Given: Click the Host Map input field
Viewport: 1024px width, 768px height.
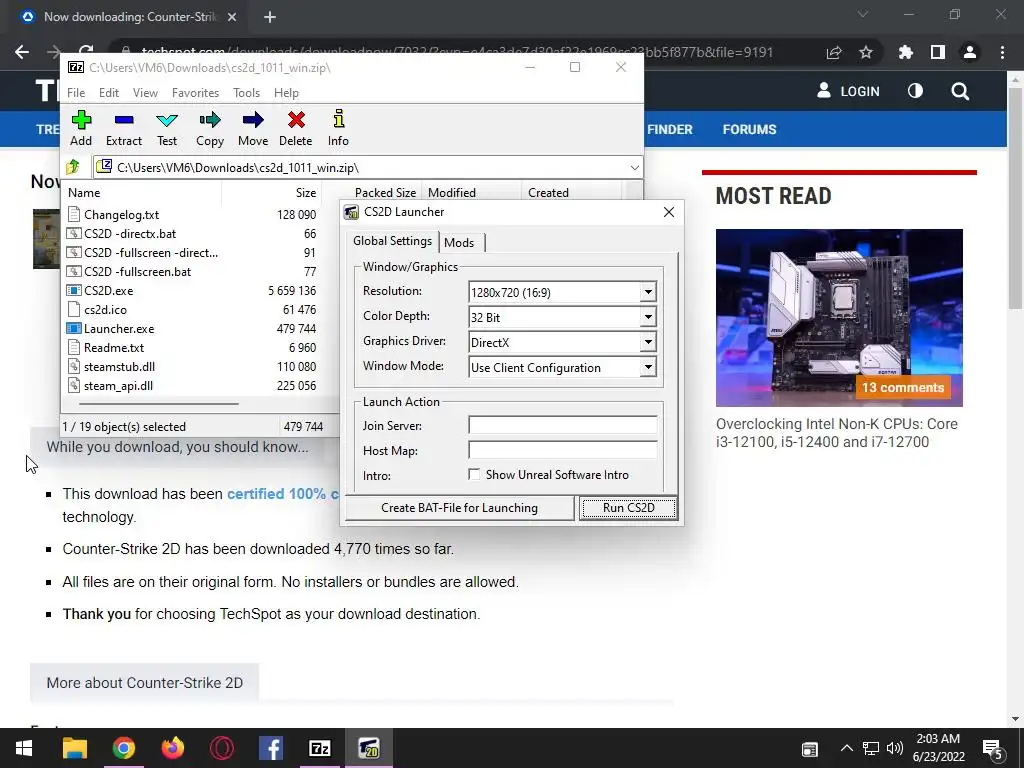Looking at the screenshot, I should pyautogui.click(x=562, y=450).
